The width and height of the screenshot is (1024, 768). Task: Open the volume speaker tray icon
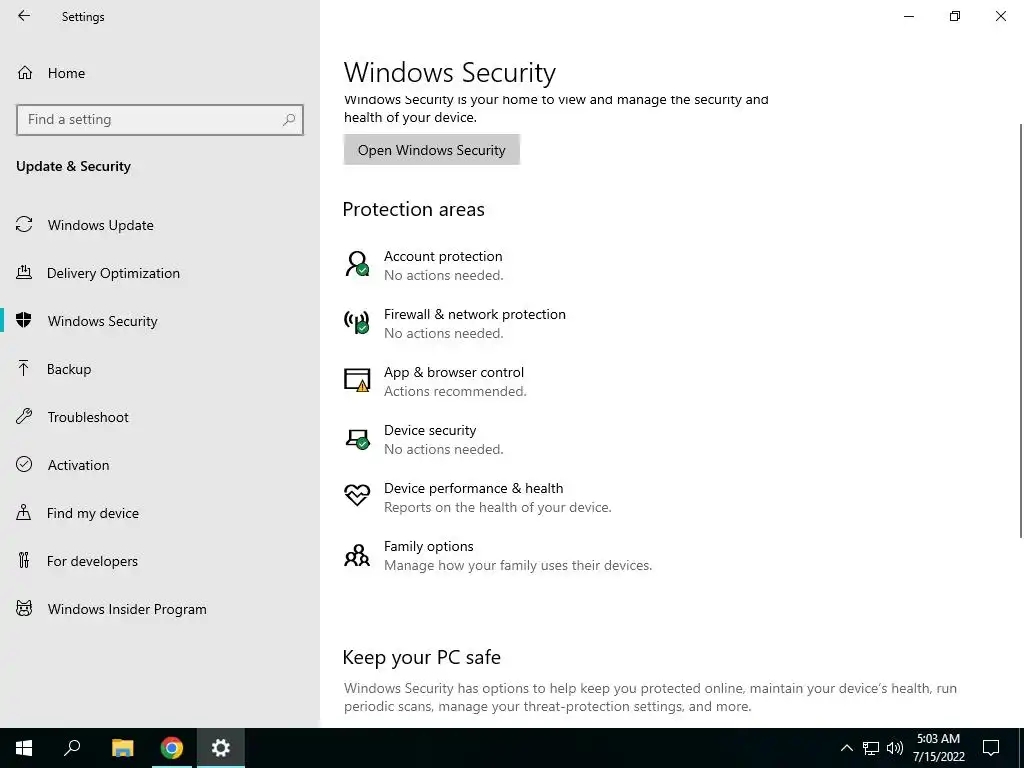click(895, 748)
